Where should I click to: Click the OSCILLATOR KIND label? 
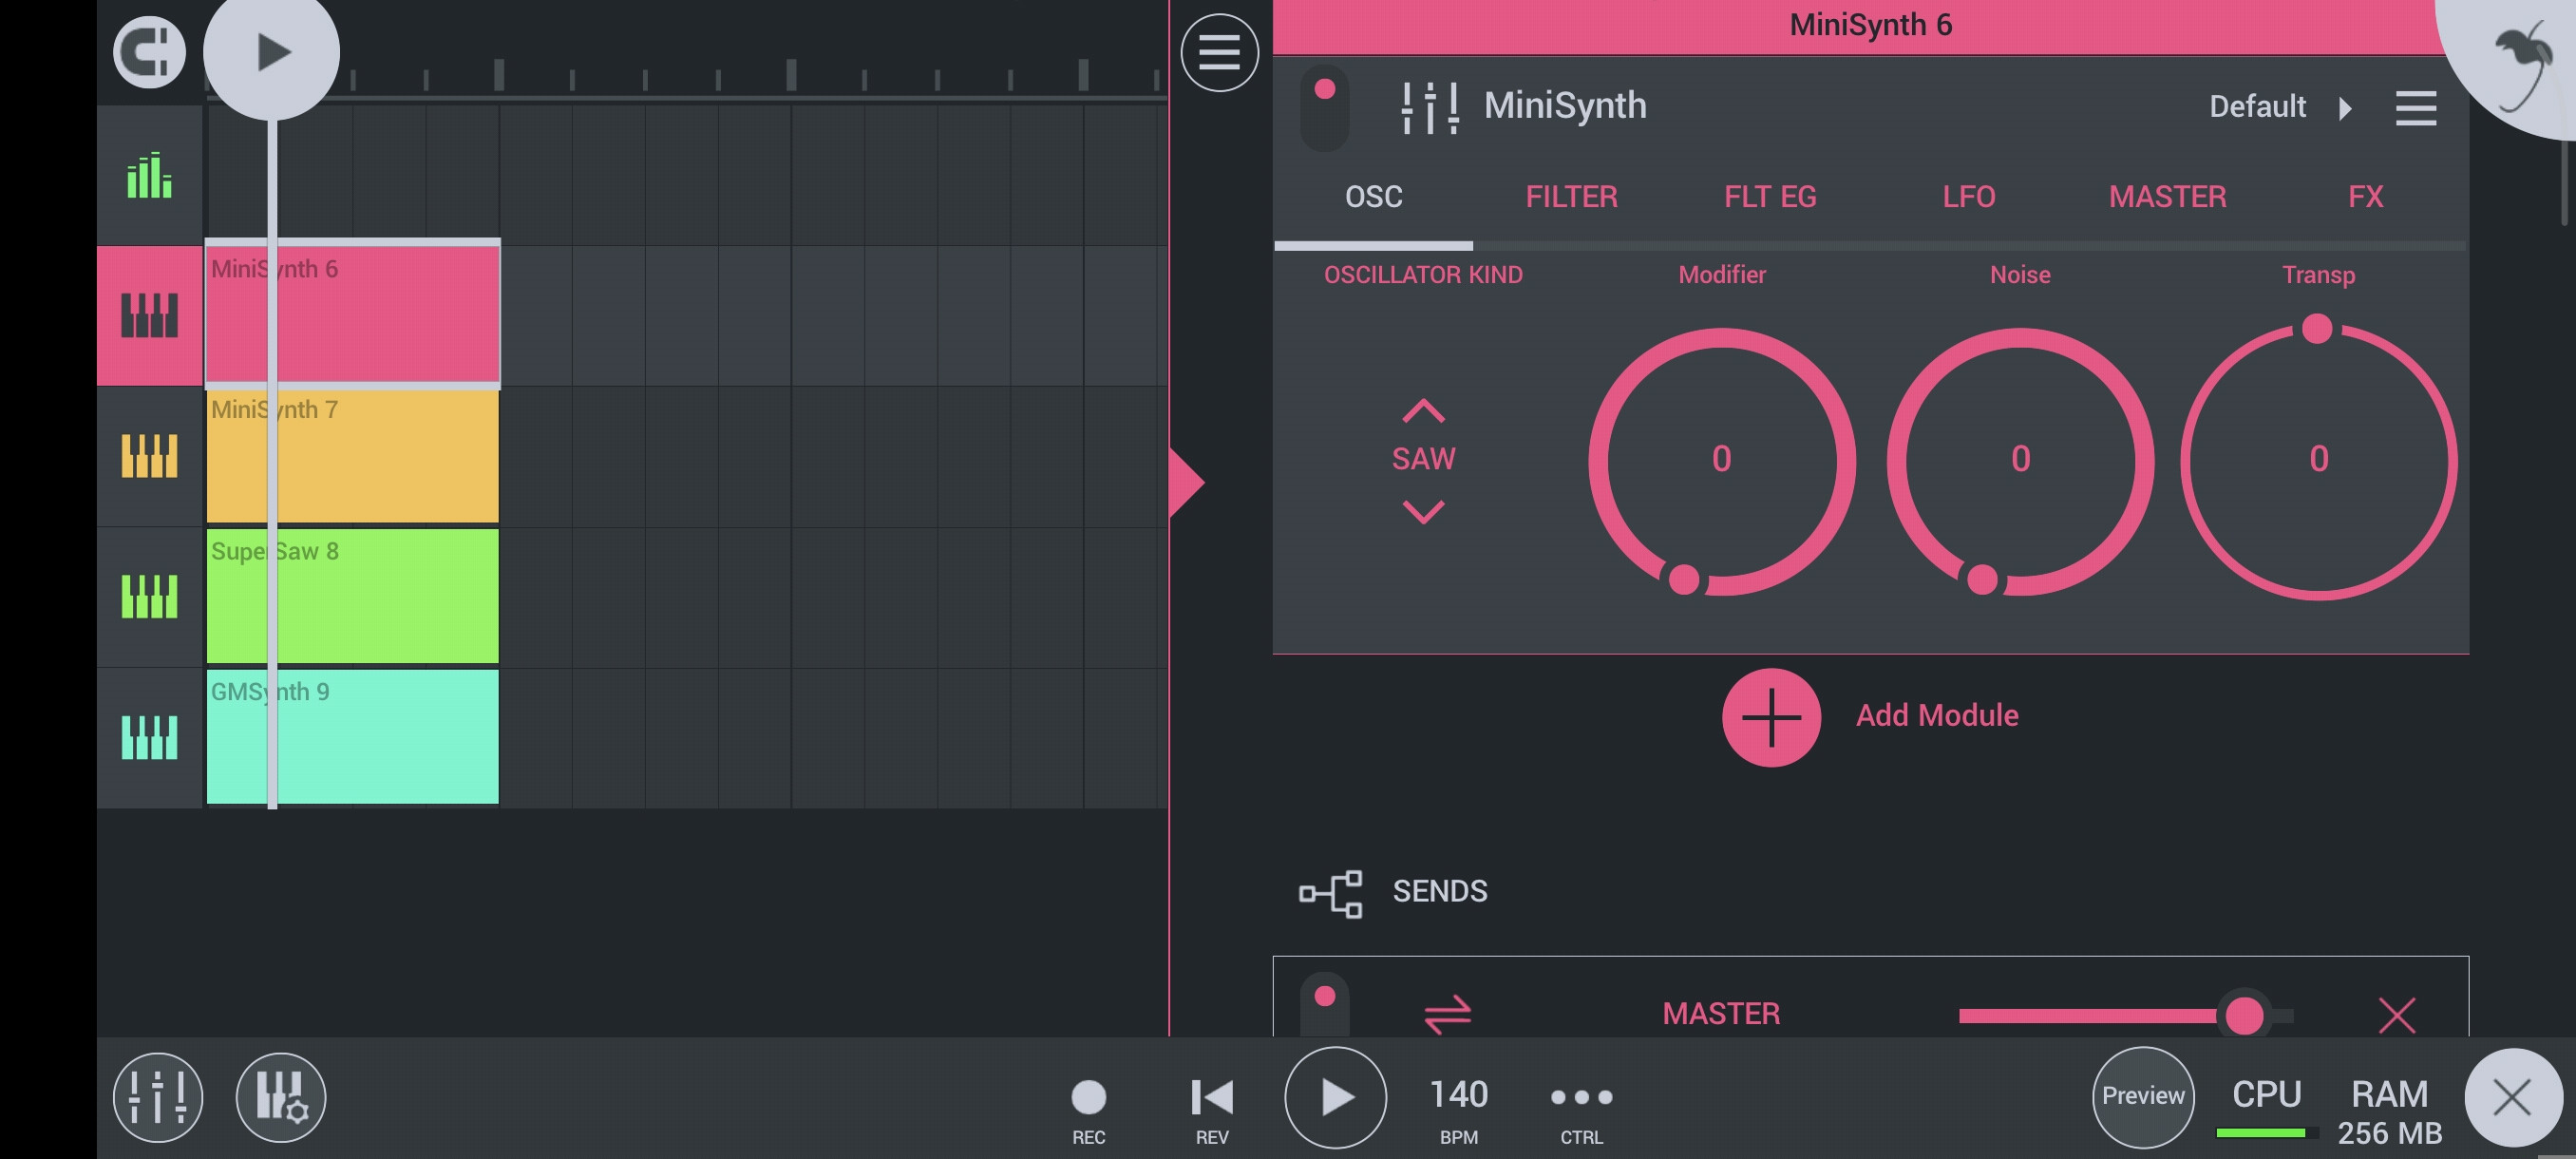1423,275
